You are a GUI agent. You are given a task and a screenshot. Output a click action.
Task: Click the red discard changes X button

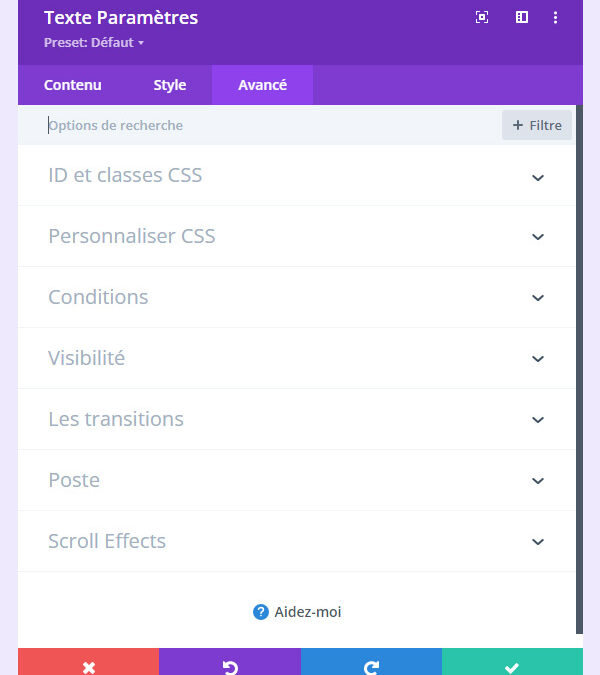click(x=88, y=666)
